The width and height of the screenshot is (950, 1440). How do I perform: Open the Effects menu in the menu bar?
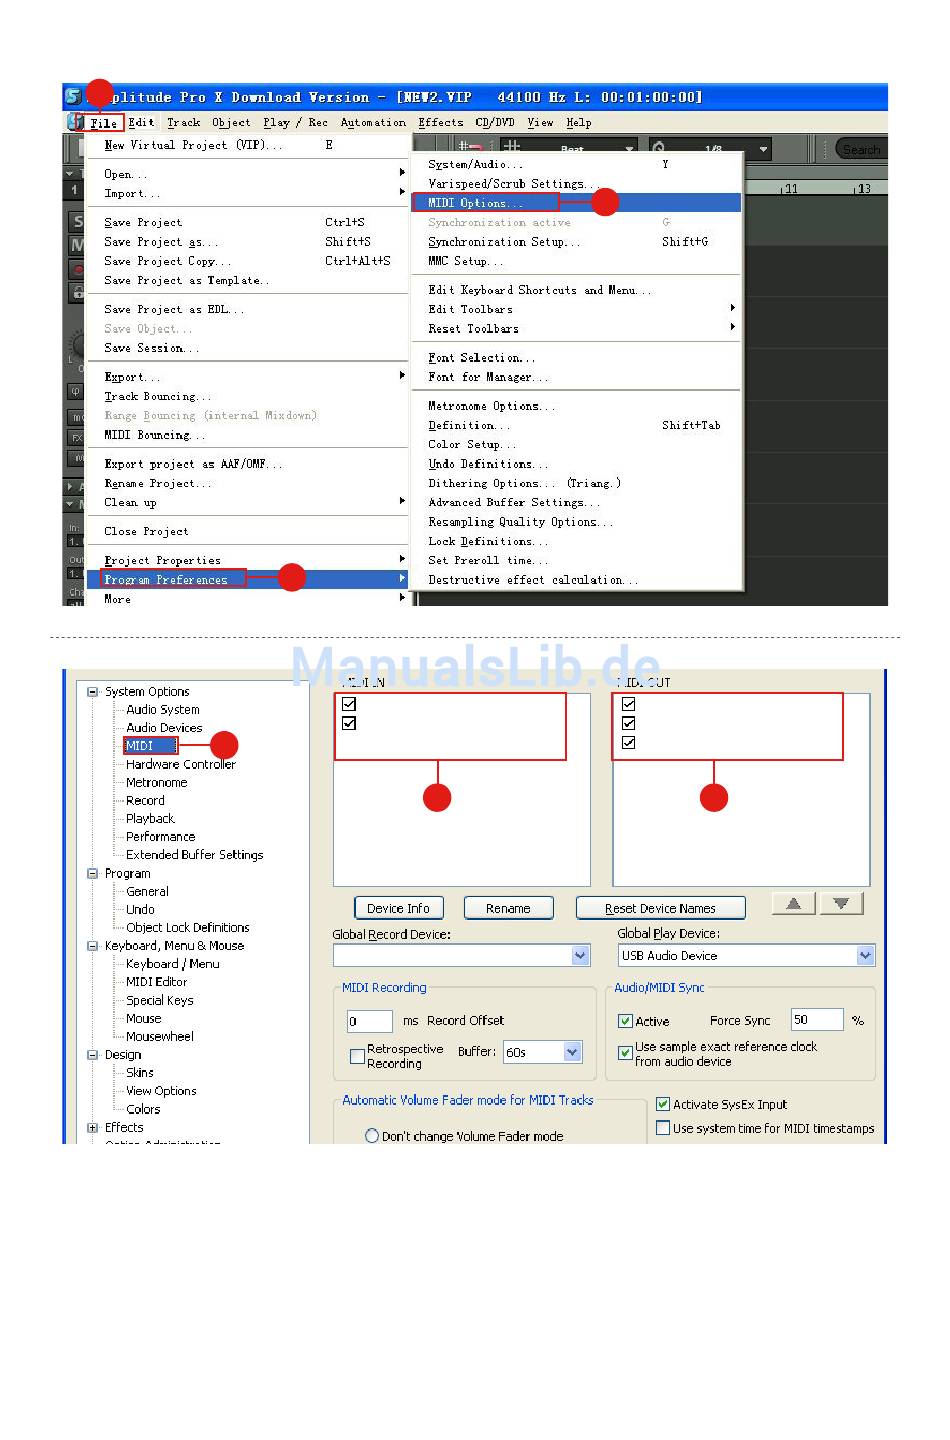coord(441,123)
